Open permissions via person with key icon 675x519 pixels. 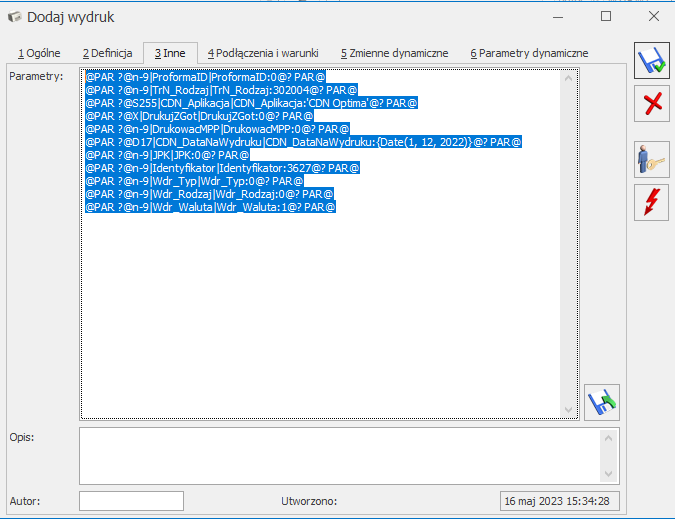click(x=652, y=159)
